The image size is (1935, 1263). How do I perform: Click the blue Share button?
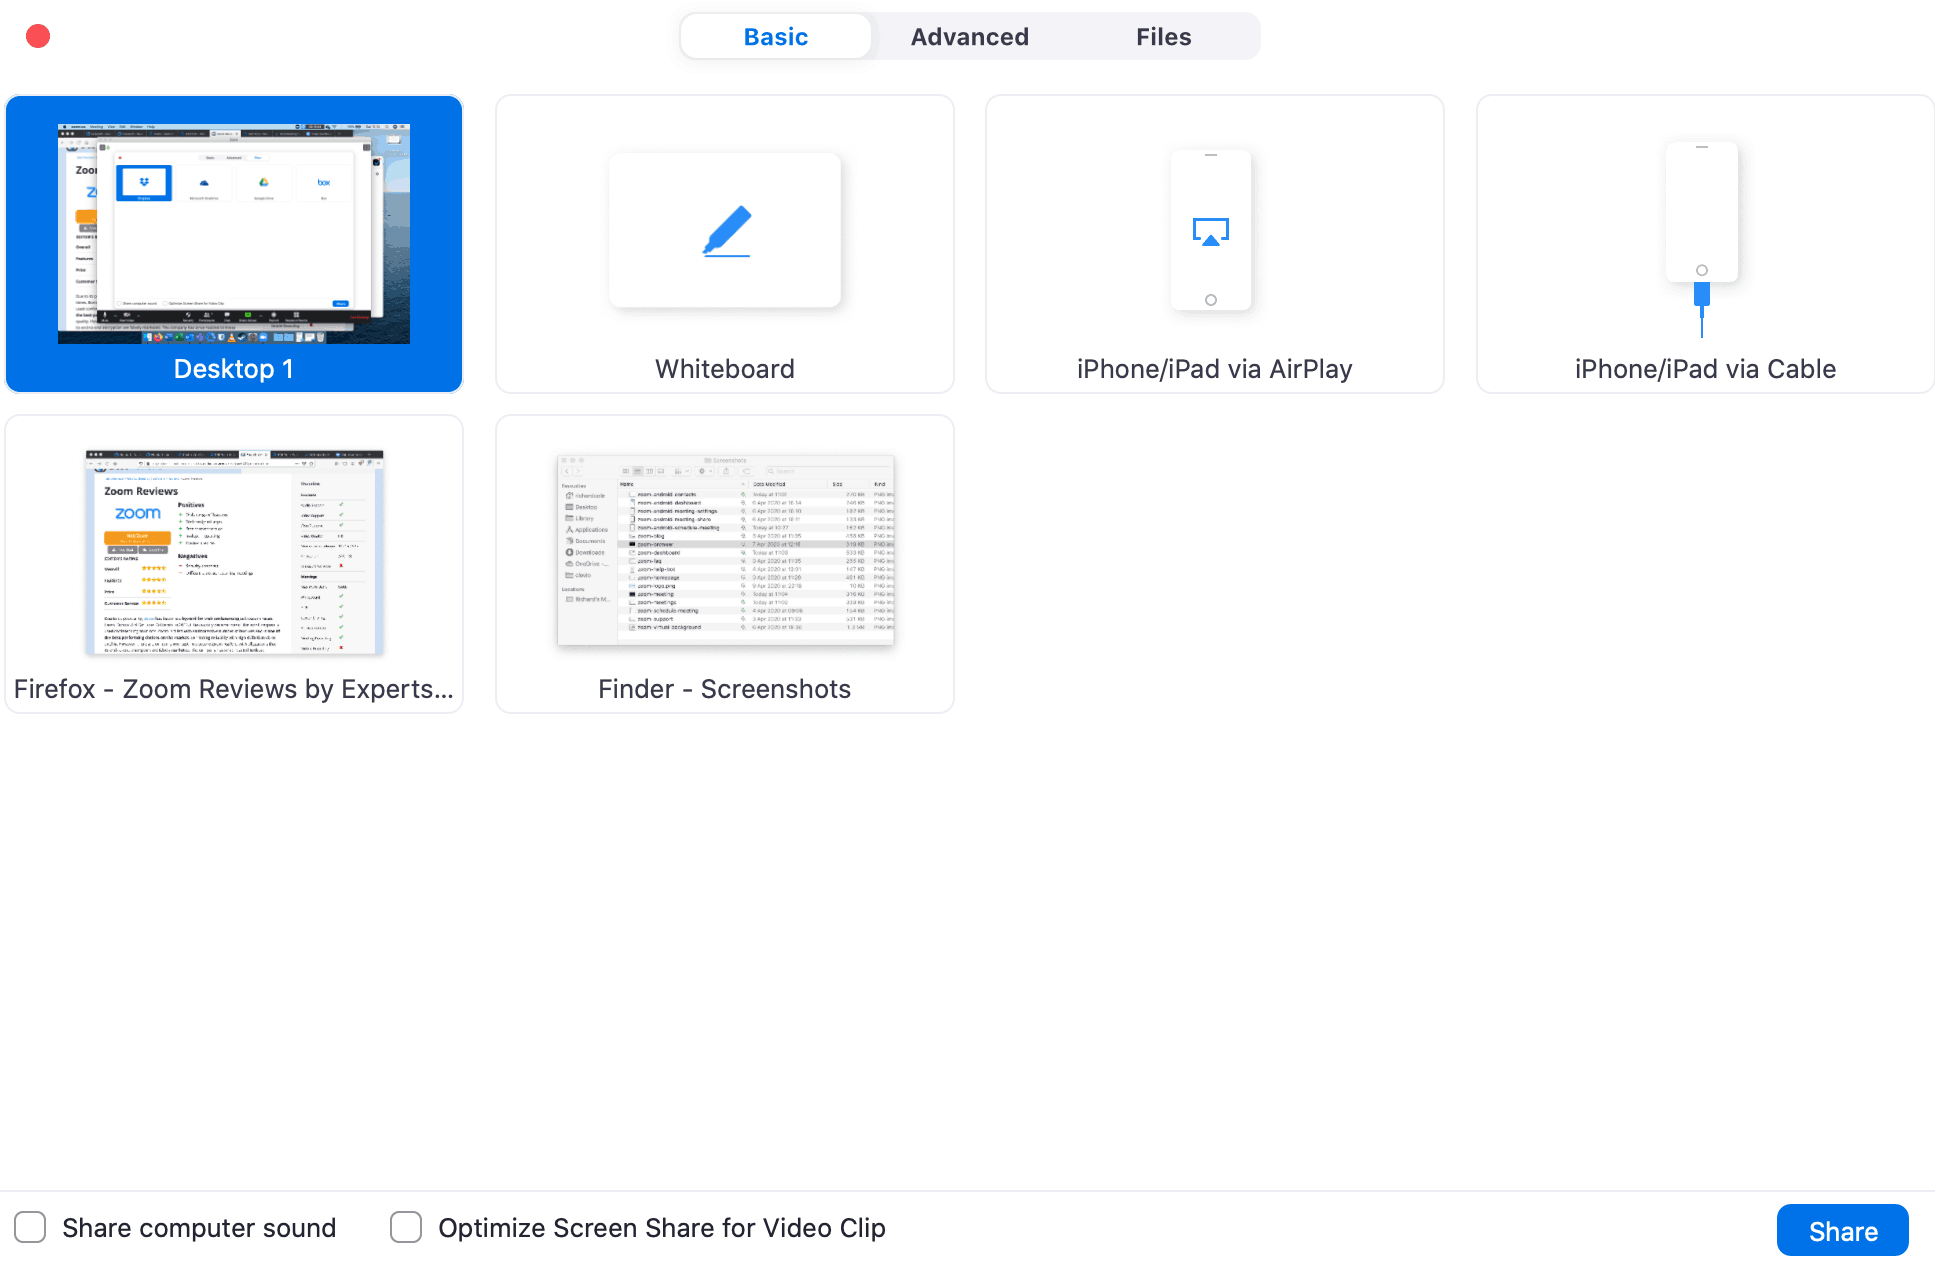1841,1230
